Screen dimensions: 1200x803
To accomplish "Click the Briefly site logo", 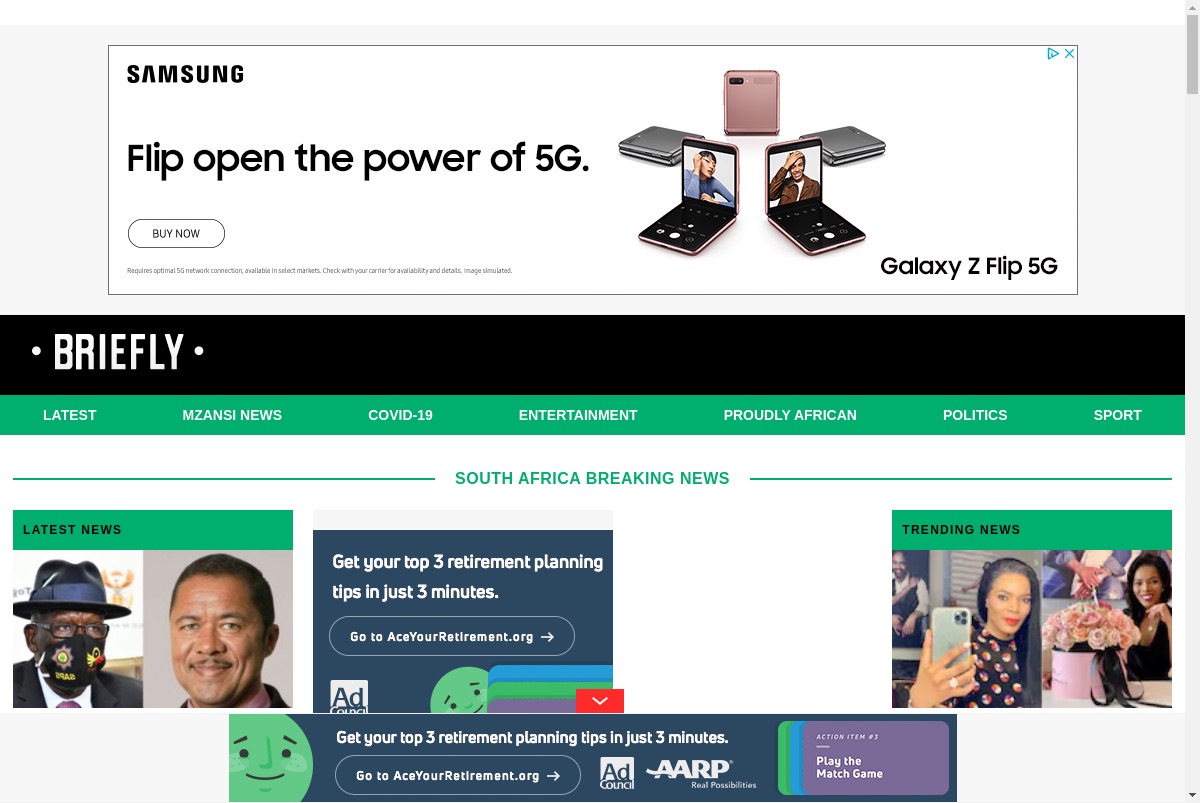I will (x=118, y=352).
